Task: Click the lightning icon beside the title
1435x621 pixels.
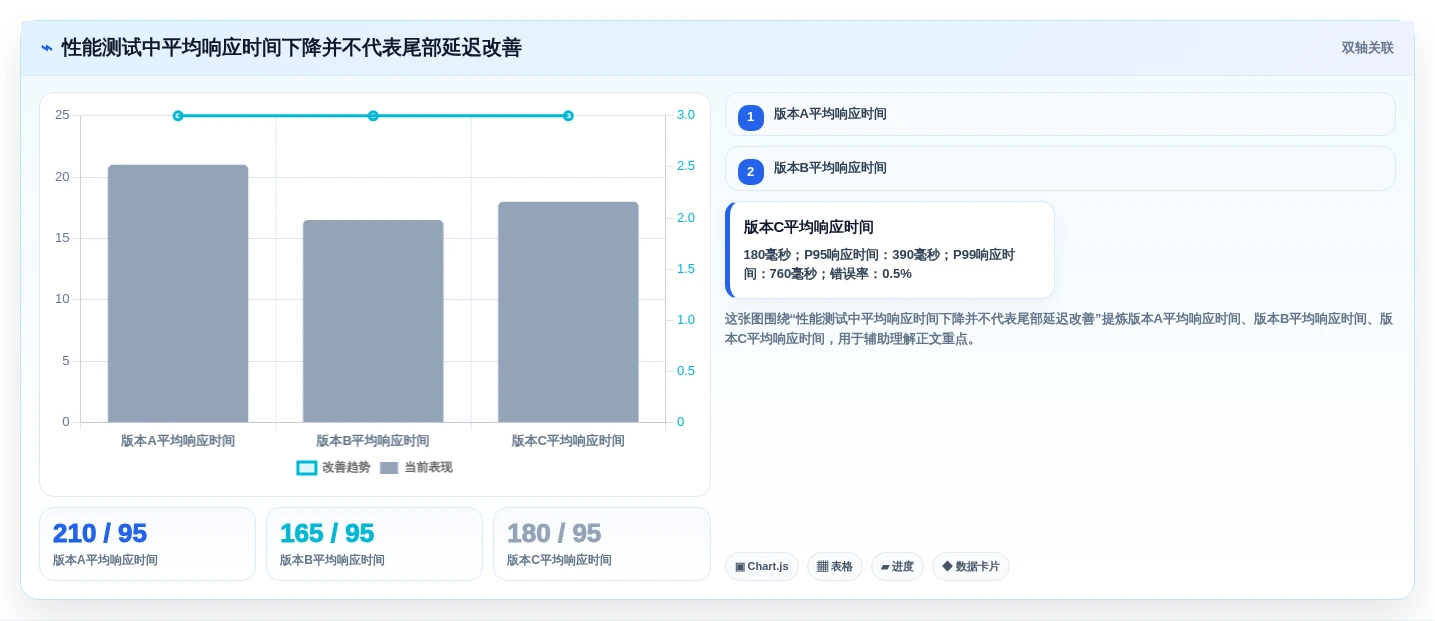Action: click(47, 48)
